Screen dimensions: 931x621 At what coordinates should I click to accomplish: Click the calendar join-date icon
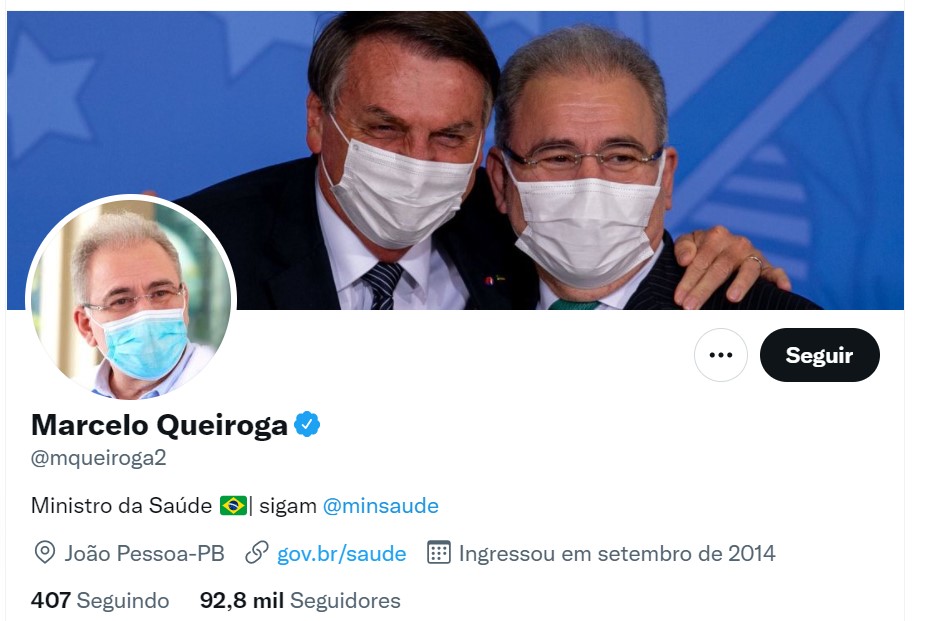pos(439,552)
